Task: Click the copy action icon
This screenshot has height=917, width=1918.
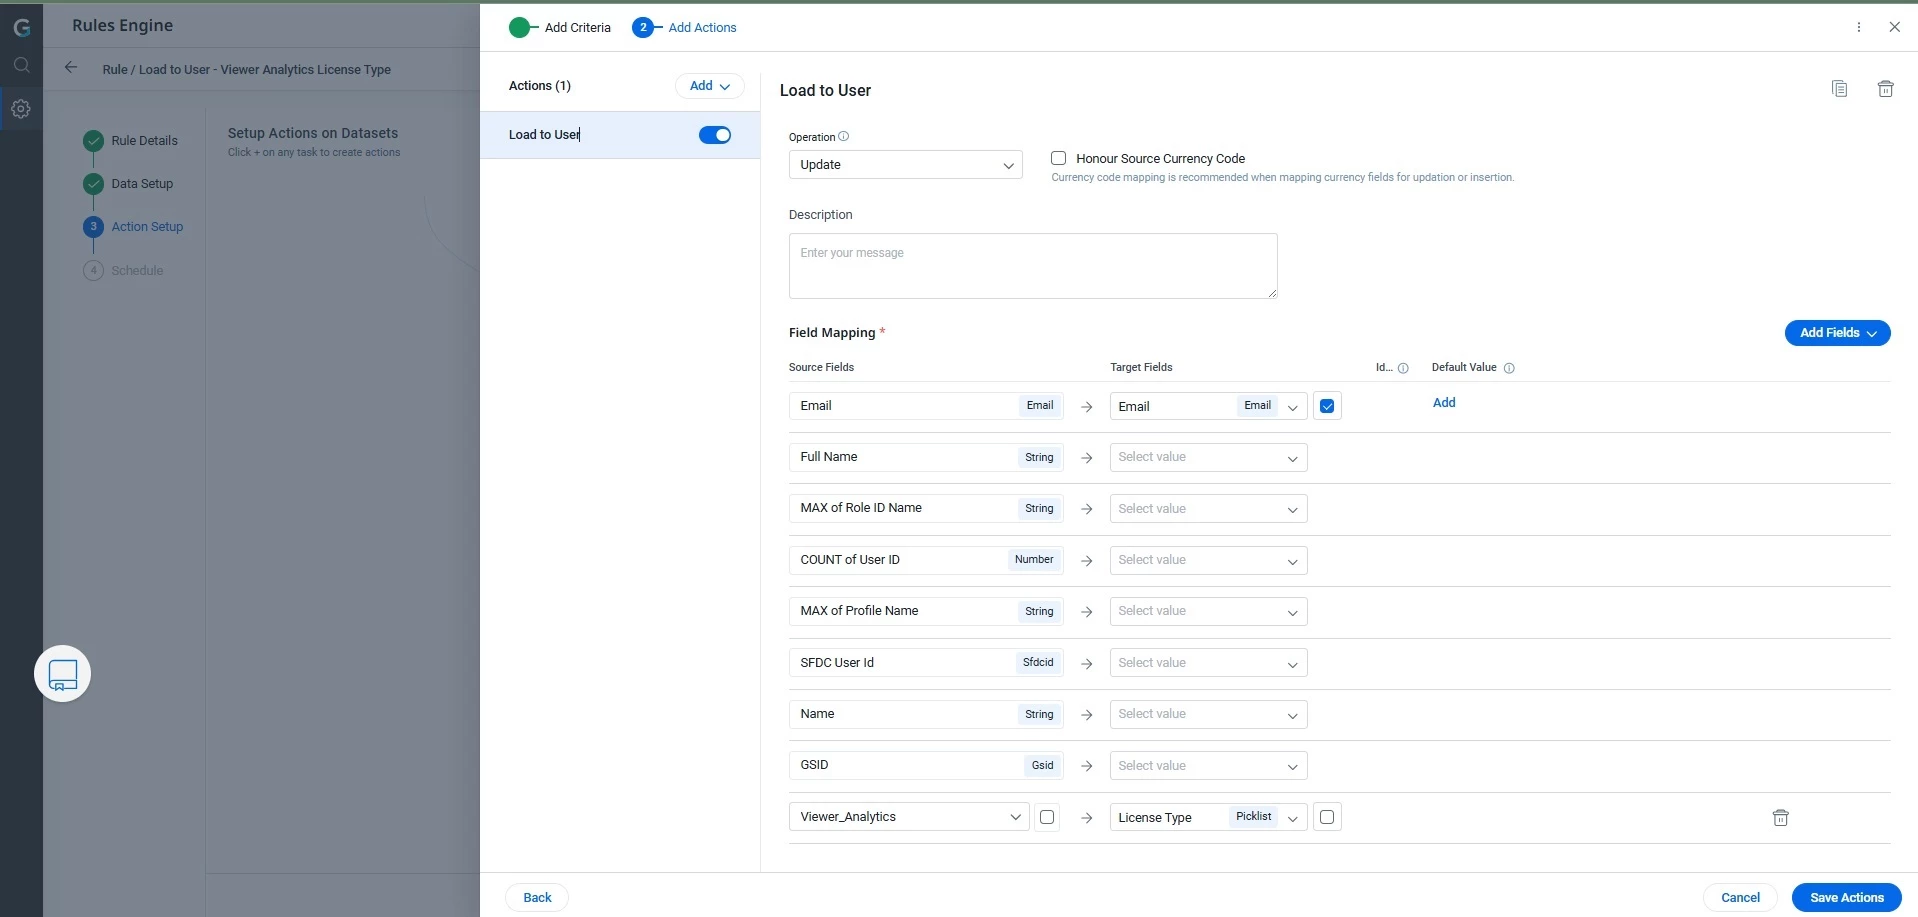Action: [x=1839, y=89]
